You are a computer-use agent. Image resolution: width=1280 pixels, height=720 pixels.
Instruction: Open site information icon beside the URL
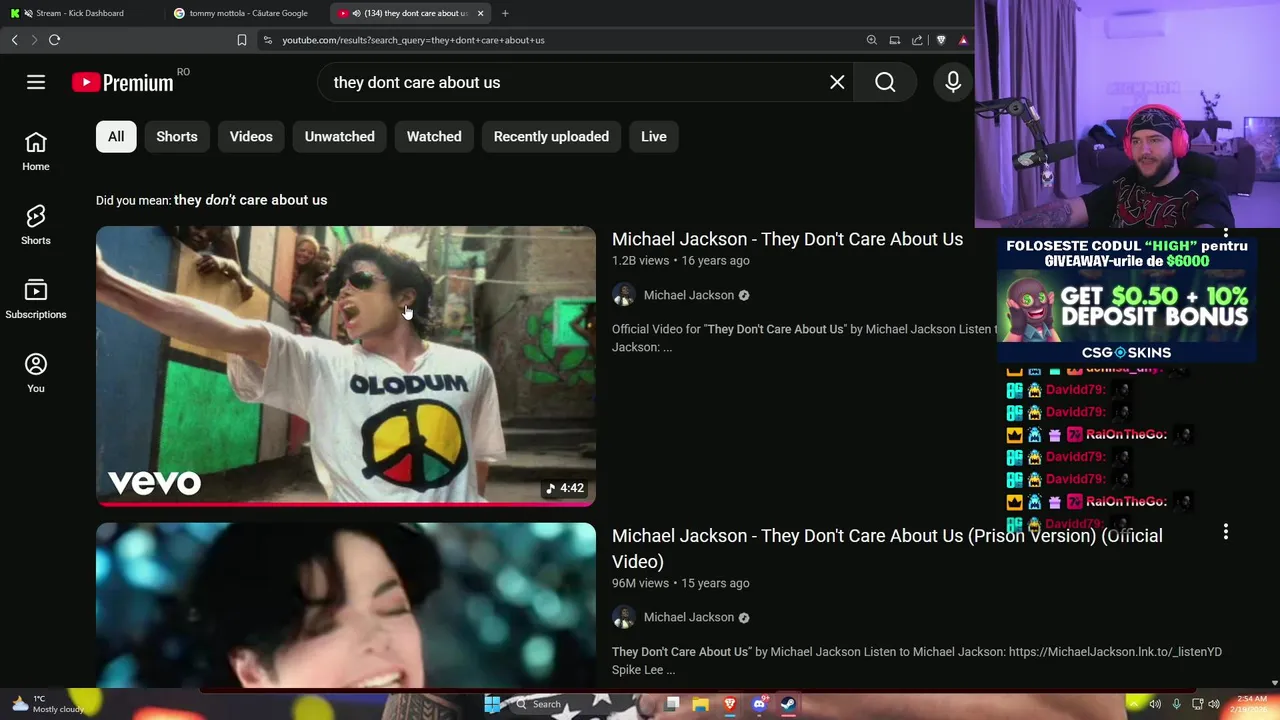267,40
